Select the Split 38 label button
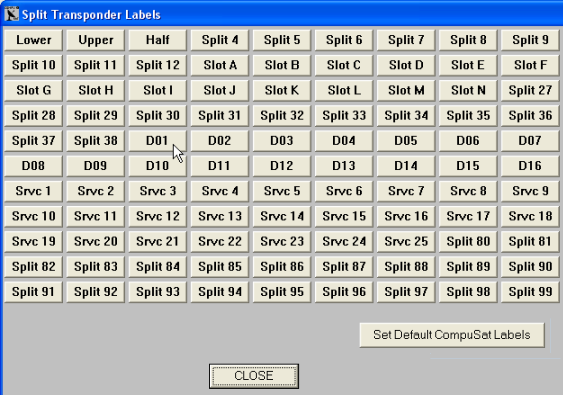The width and height of the screenshot is (563, 395). pos(96,140)
